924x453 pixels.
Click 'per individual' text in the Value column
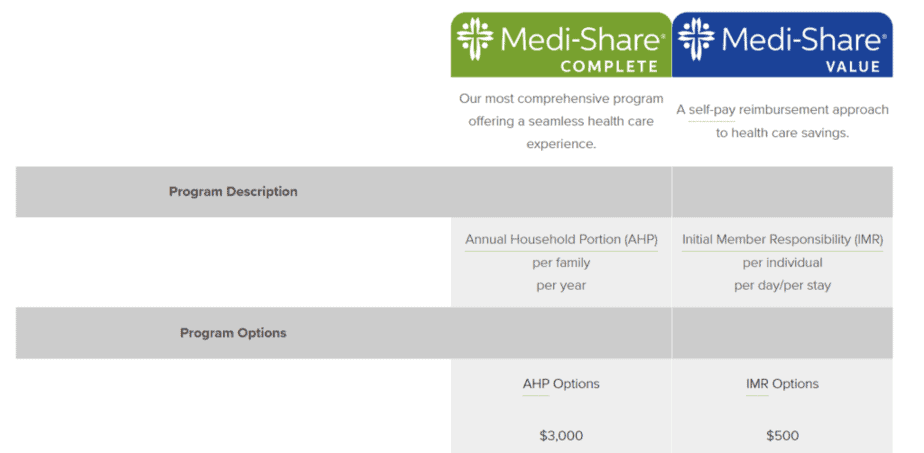pyautogui.click(x=783, y=263)
